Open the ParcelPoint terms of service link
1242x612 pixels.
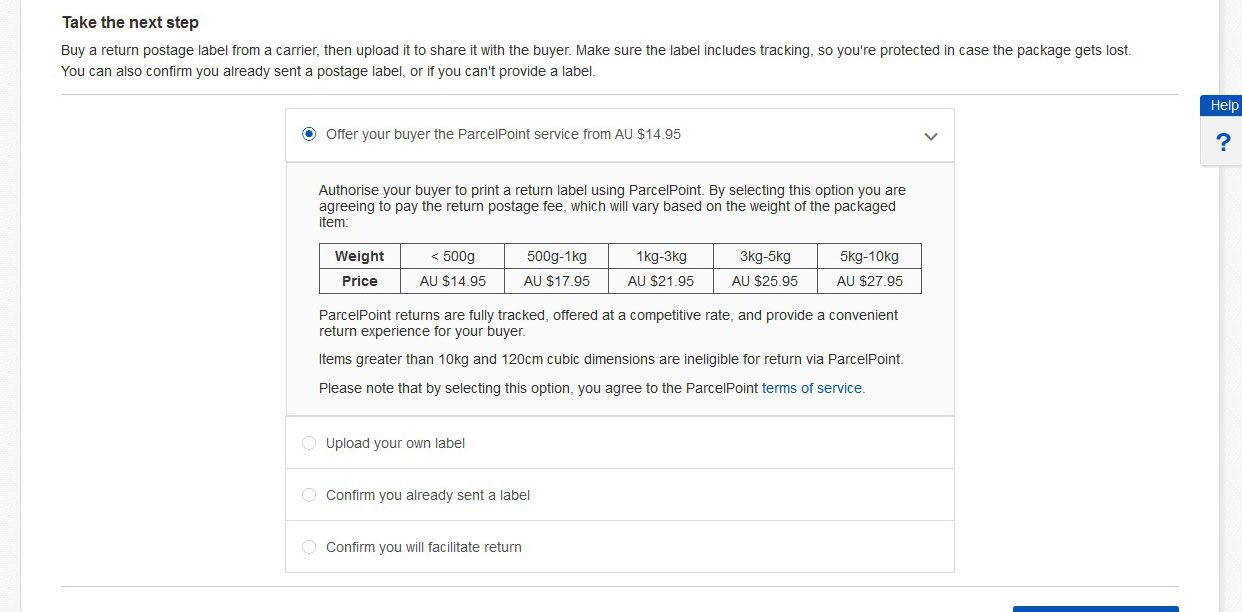click(812, 388)
